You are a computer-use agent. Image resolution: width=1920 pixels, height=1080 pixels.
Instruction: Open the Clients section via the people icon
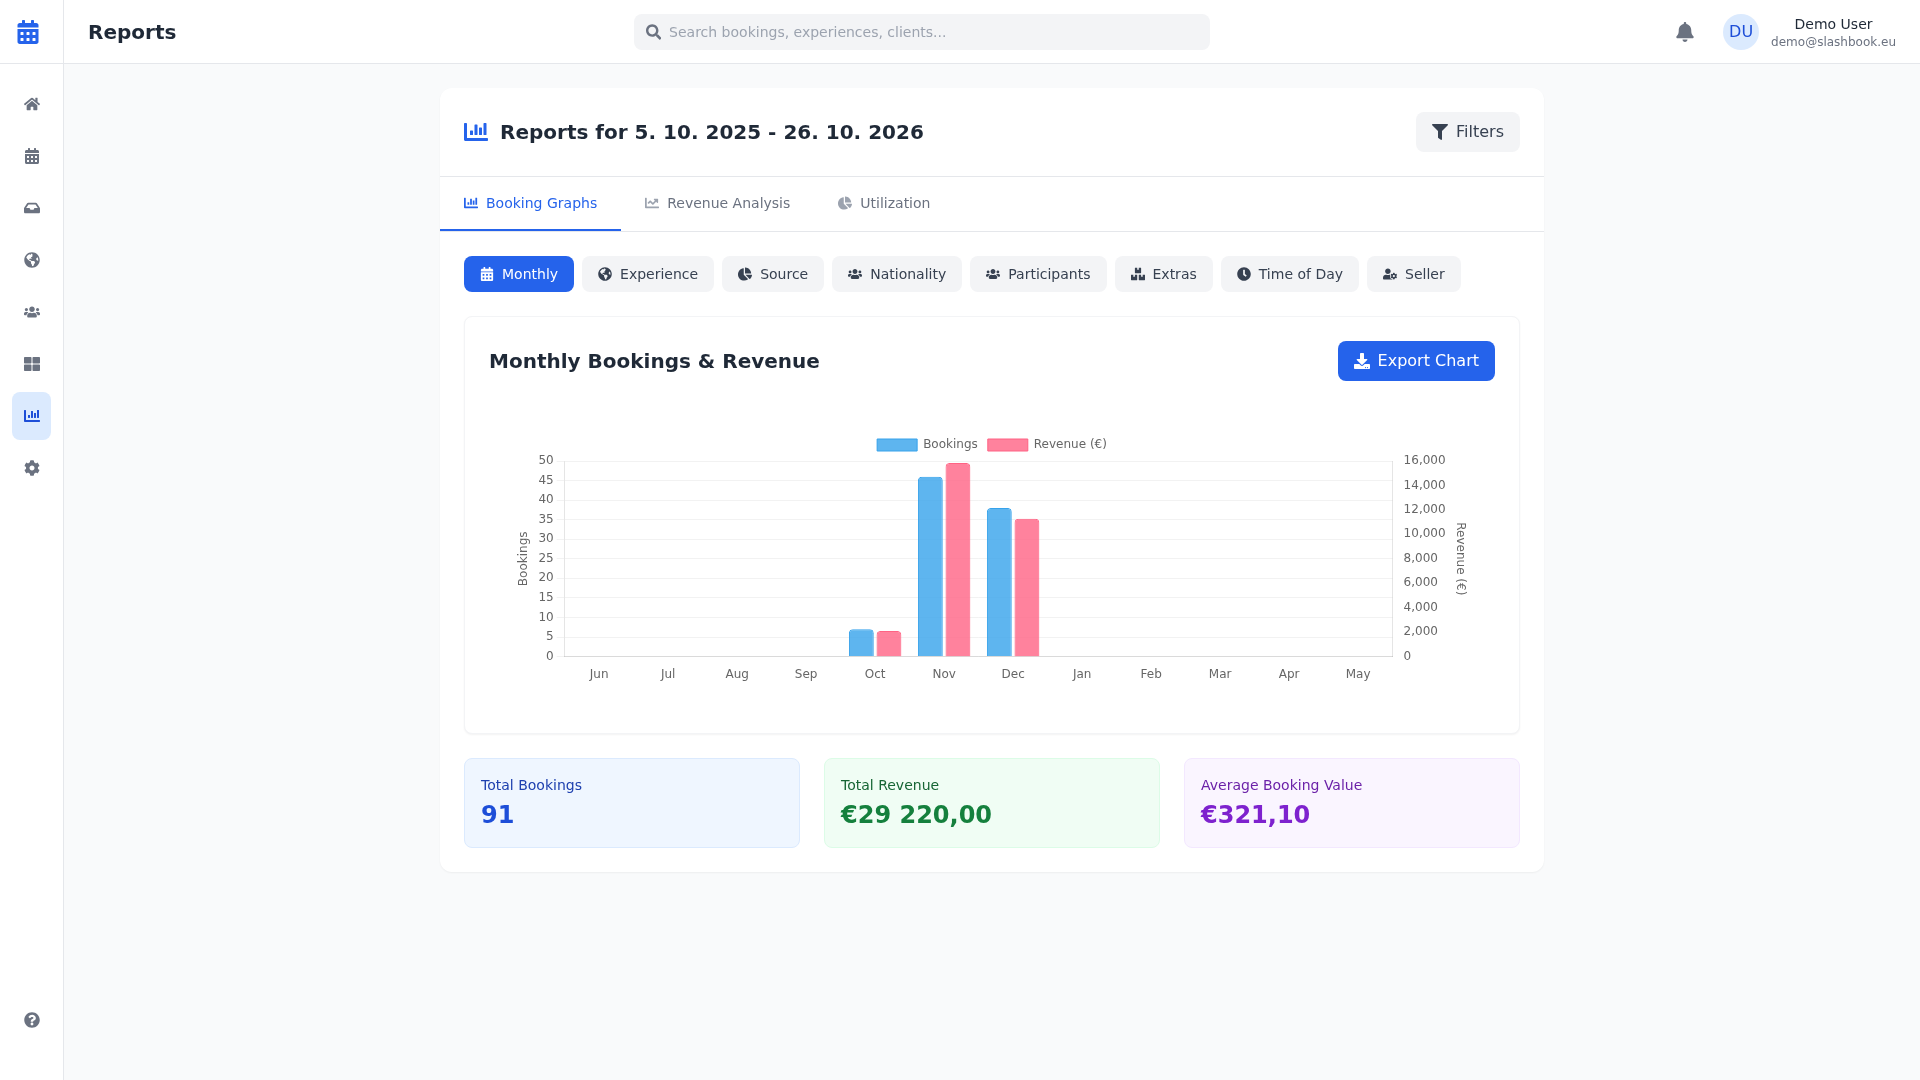31,312
